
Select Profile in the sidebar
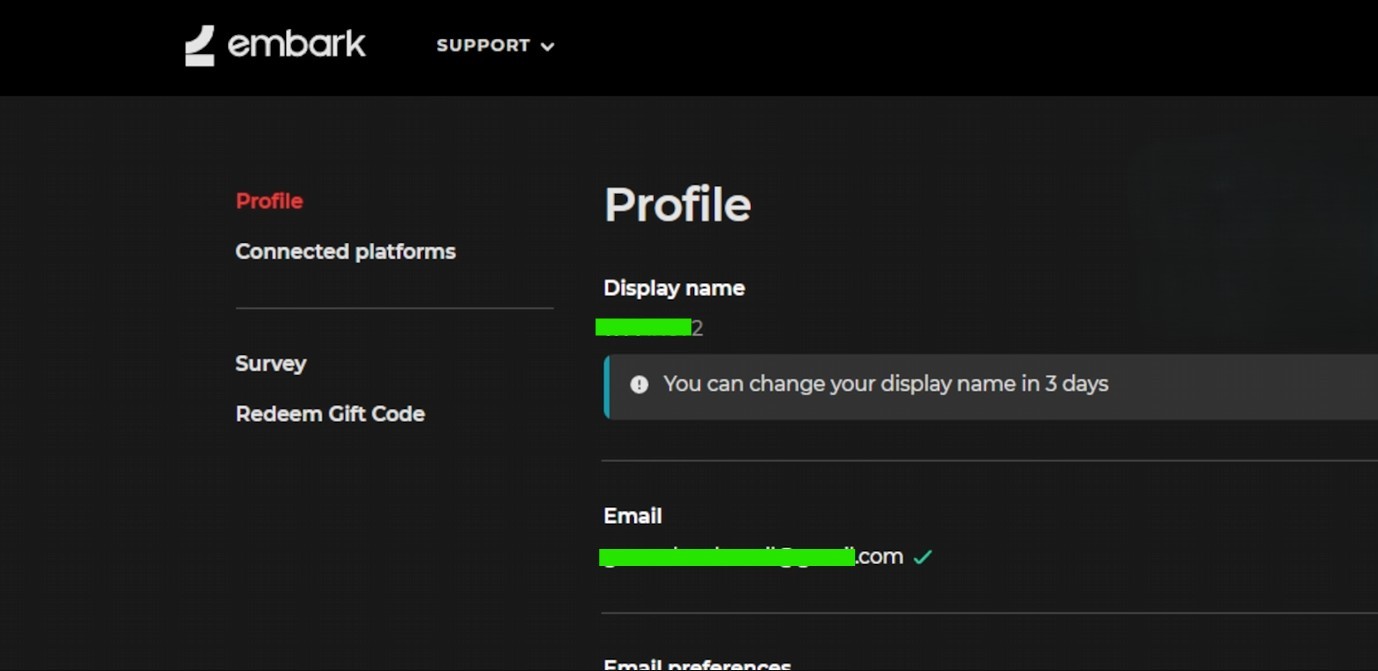pos(269,201)
